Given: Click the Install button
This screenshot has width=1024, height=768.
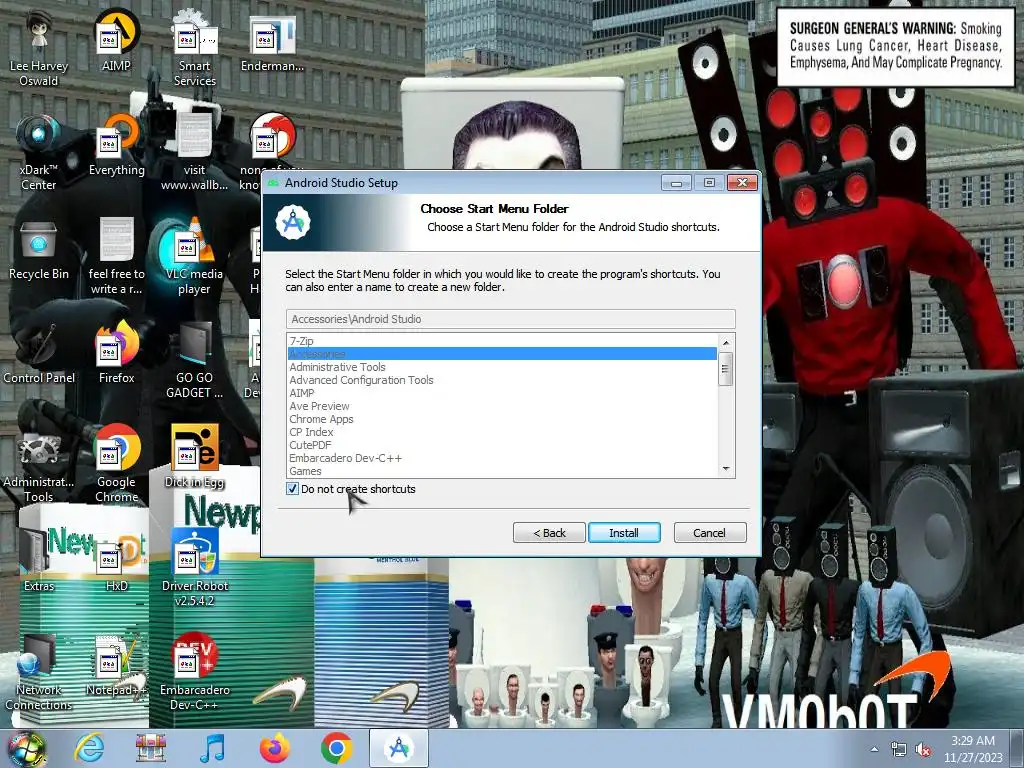Looking at the screenshot, I should [624, 533].
